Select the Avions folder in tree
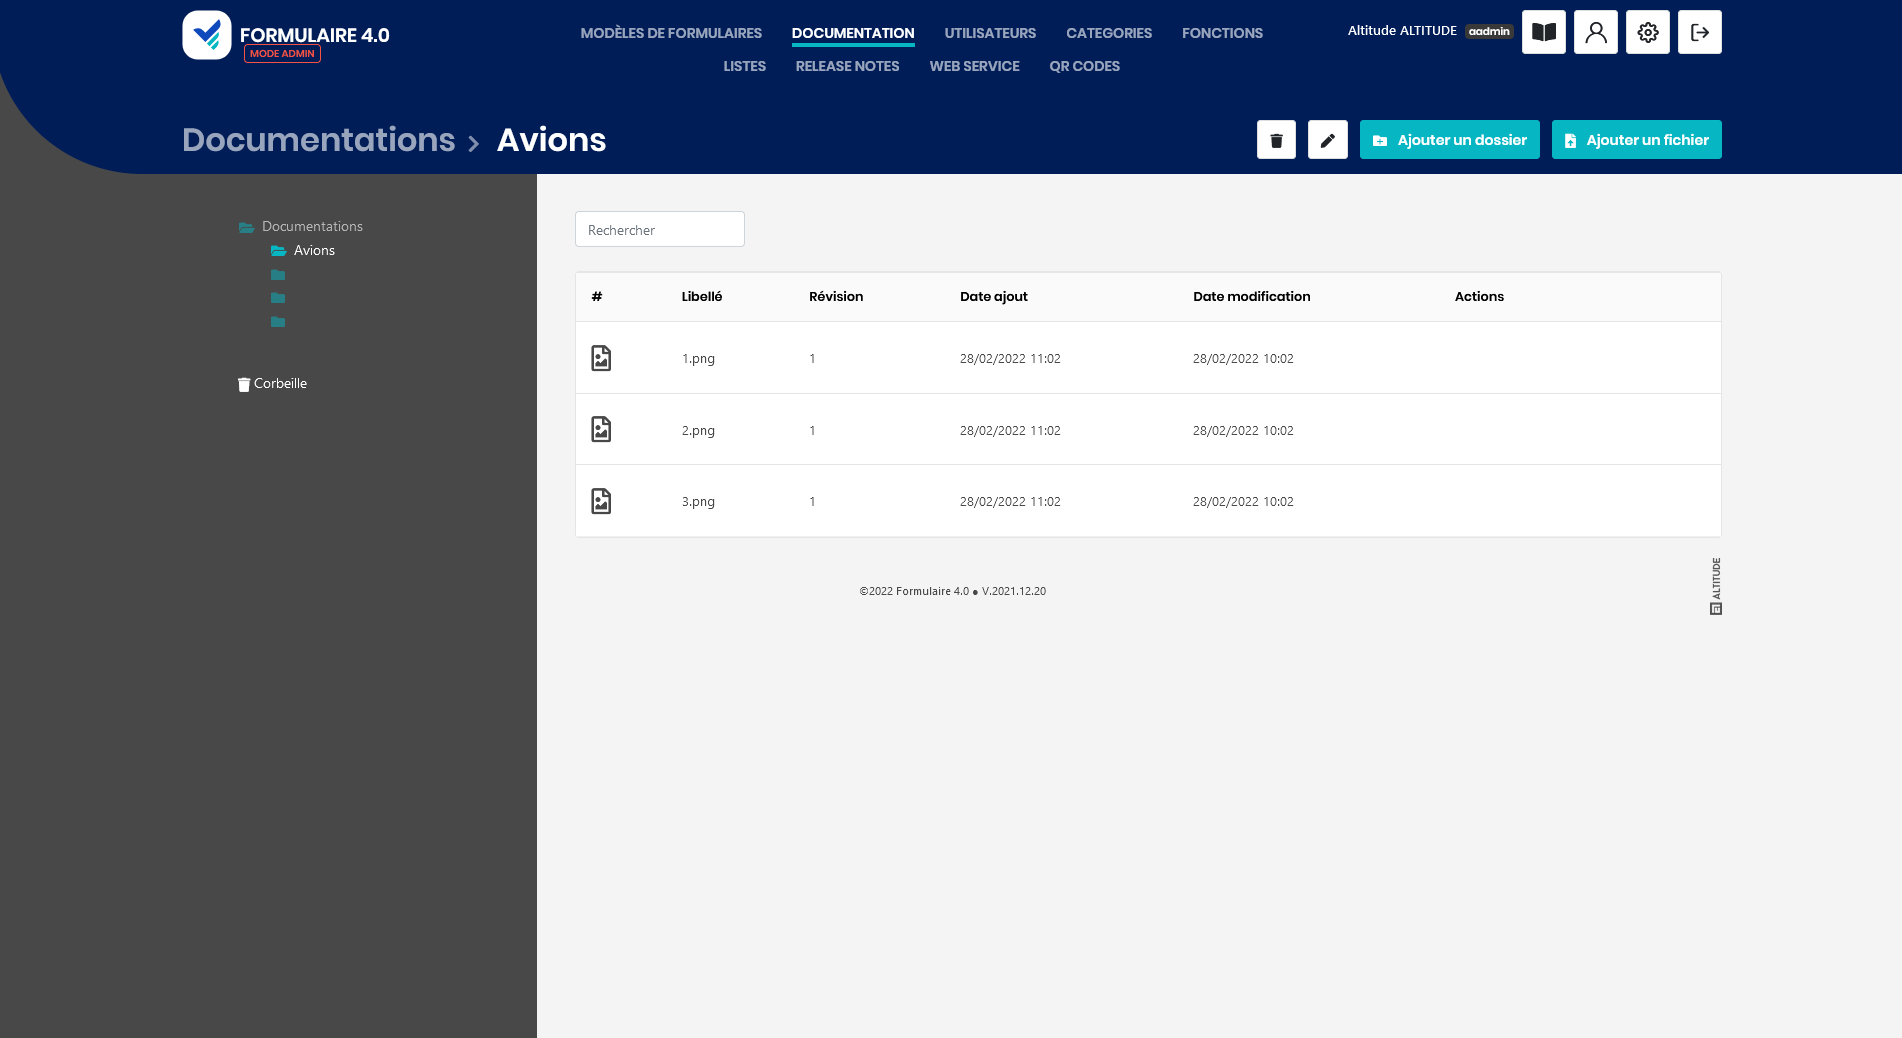Screen dimensions: 1902x1038 [x=313, y=251]
